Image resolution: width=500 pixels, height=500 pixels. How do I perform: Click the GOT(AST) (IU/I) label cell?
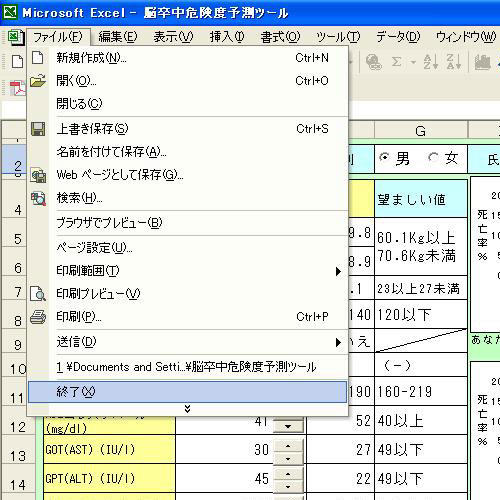point(109,449)
